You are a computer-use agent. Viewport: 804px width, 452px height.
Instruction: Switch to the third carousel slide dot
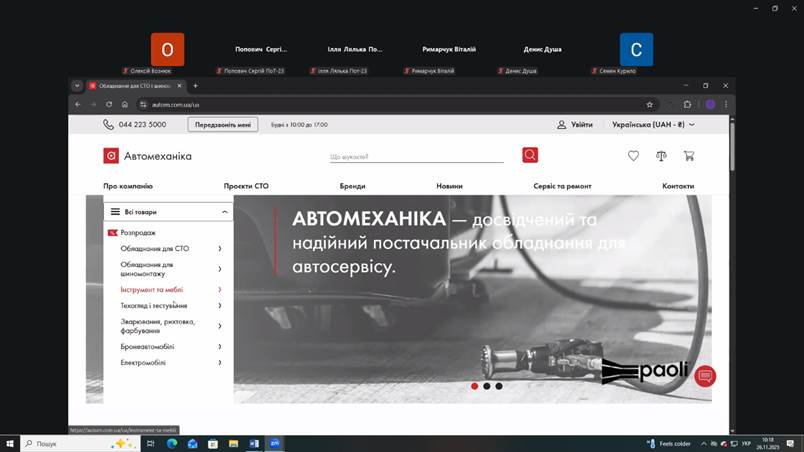[499, 386]
